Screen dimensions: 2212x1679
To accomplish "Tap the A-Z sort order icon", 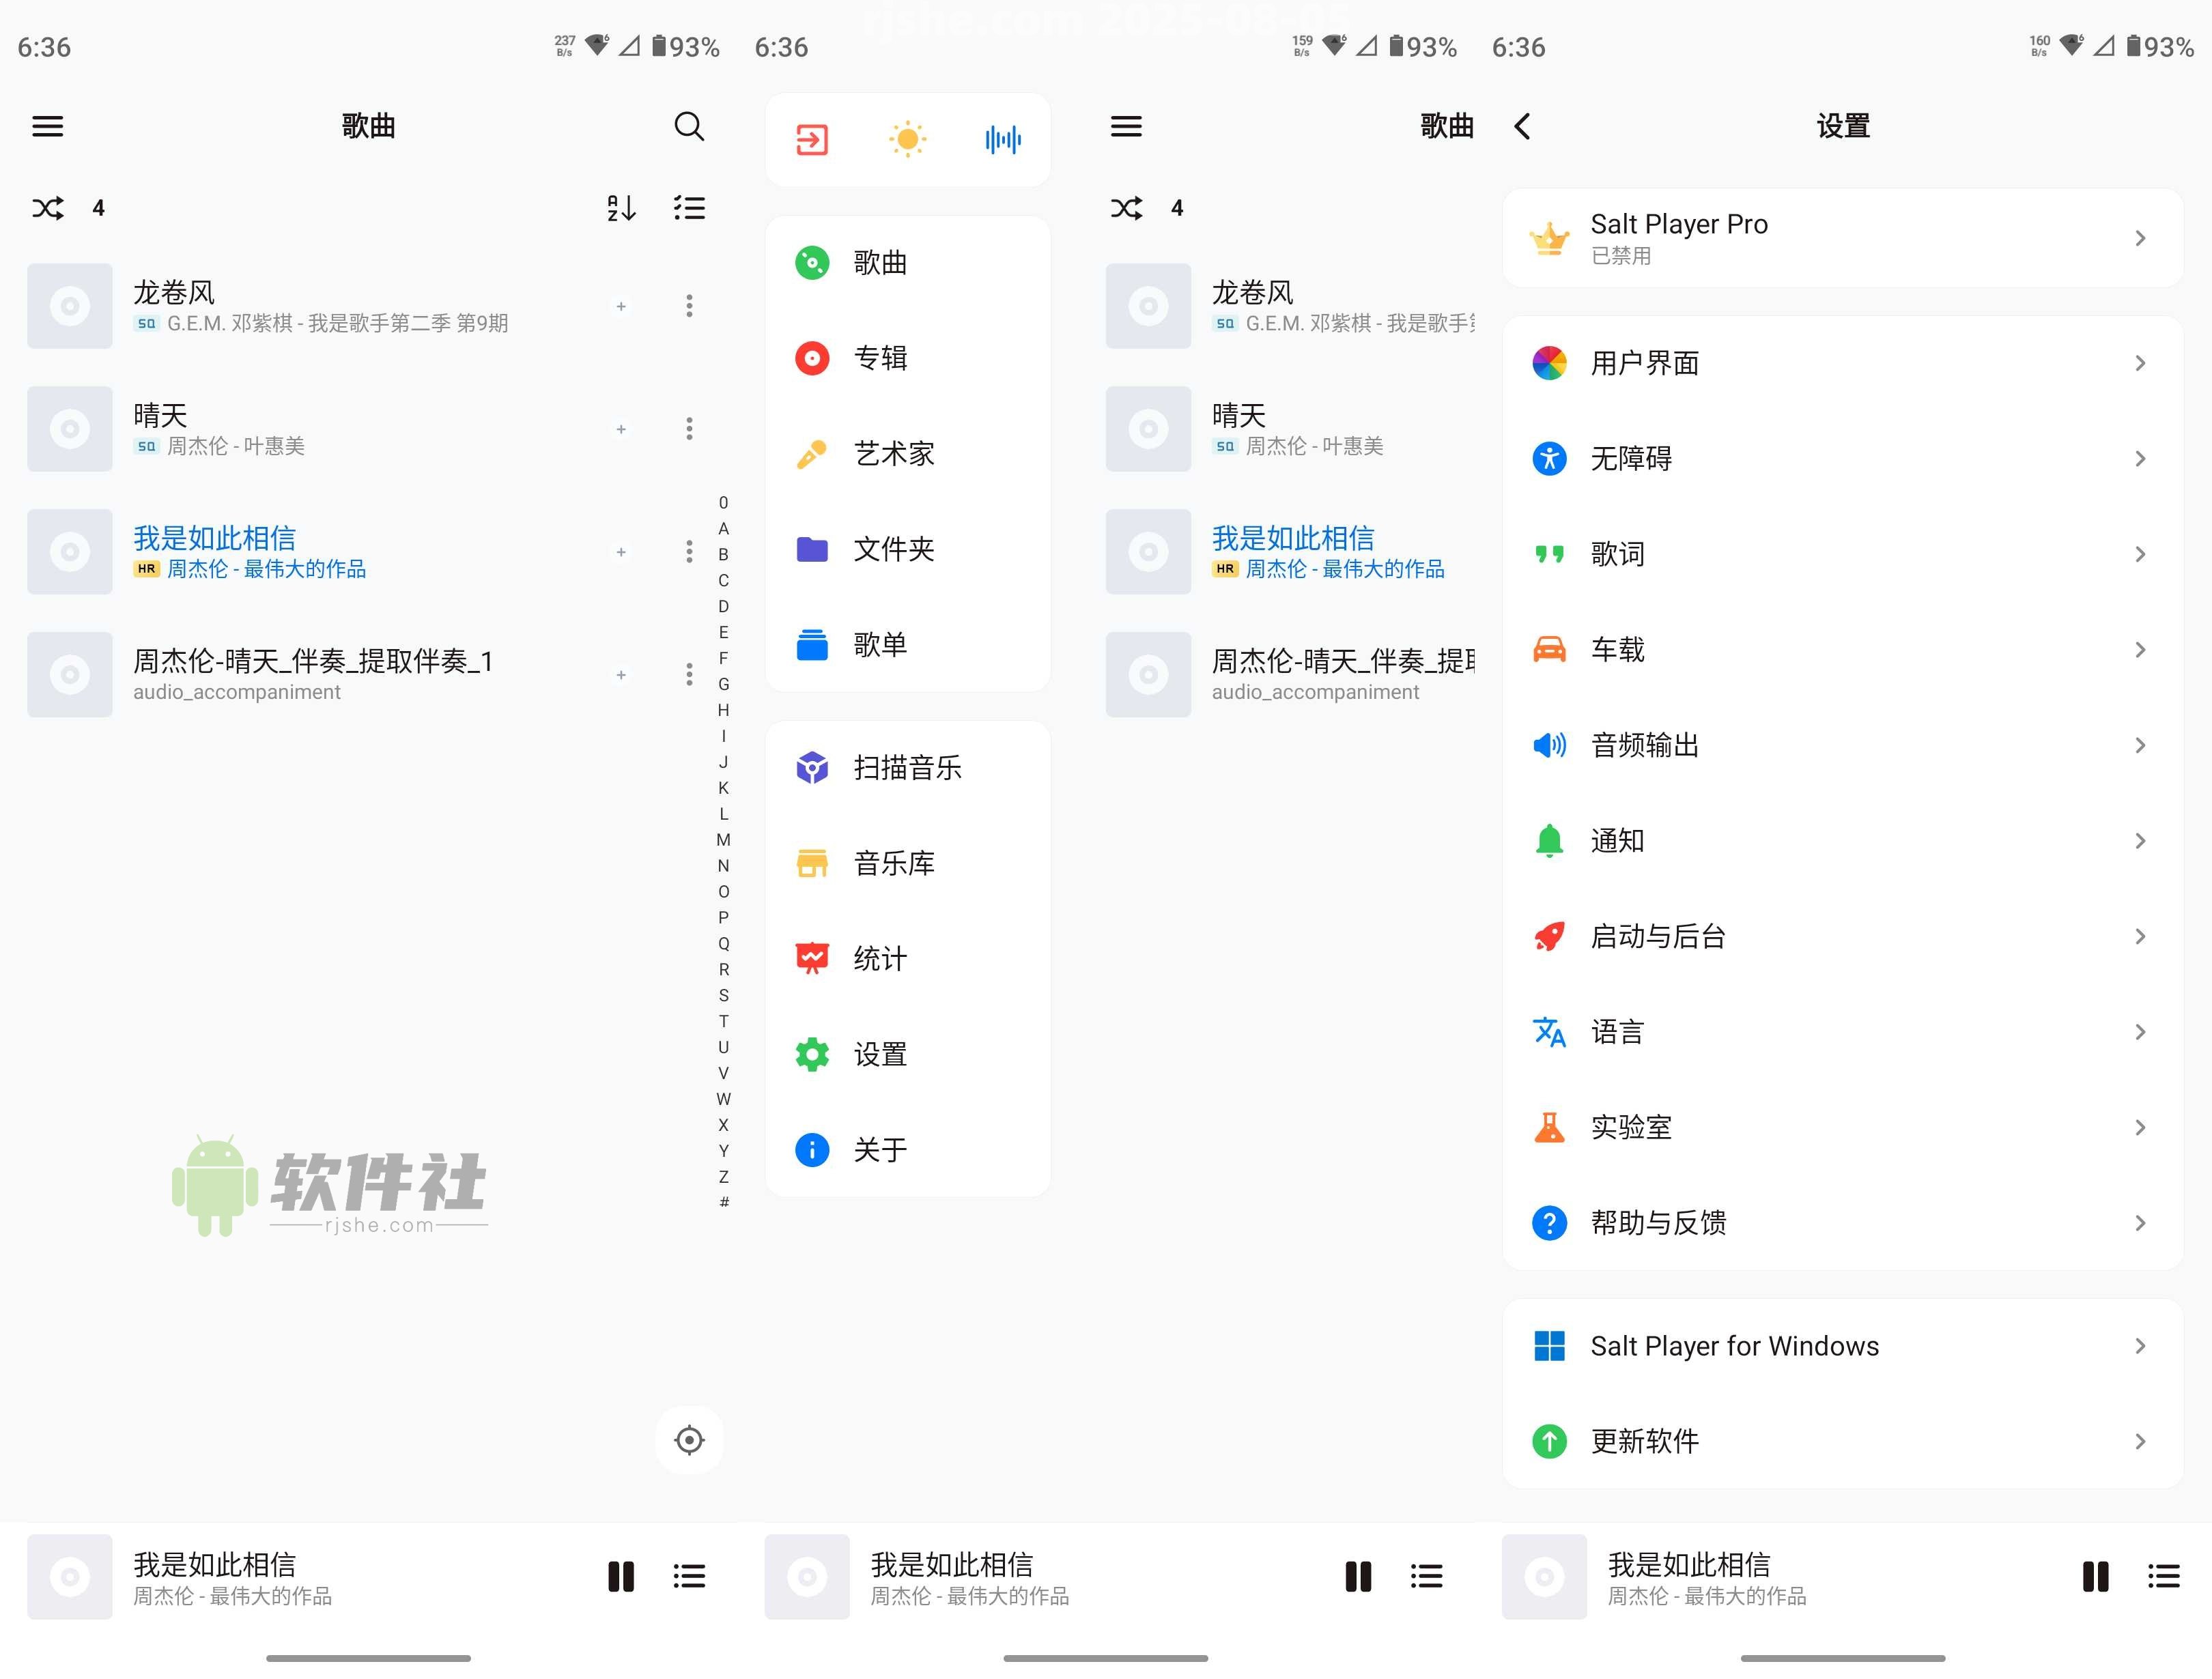I will (x=621, y=208).
